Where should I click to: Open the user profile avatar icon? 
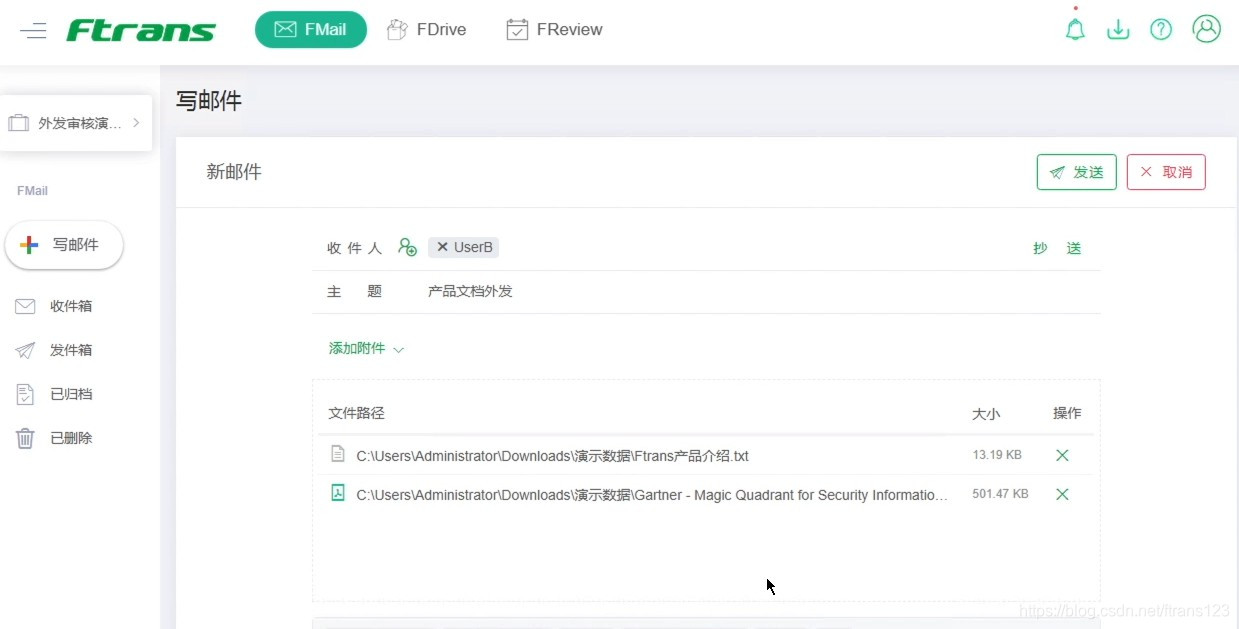(1207, 29)
